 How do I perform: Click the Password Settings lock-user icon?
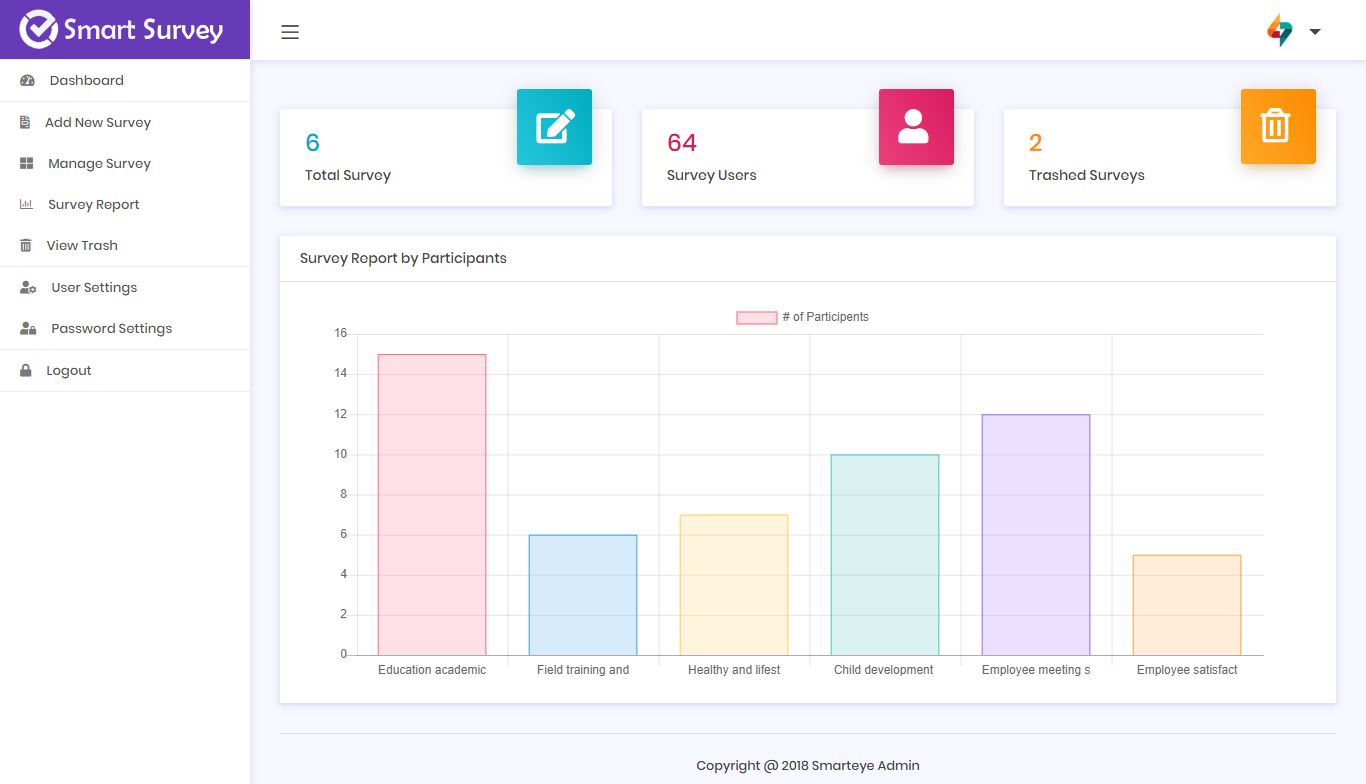(x=28, y=328)
